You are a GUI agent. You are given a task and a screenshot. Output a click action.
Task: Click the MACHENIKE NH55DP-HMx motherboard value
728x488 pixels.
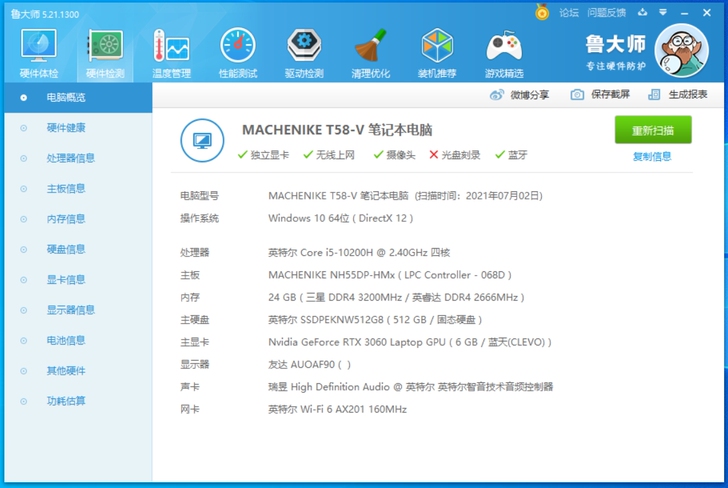pyautogui.click(x=390, y=275)
